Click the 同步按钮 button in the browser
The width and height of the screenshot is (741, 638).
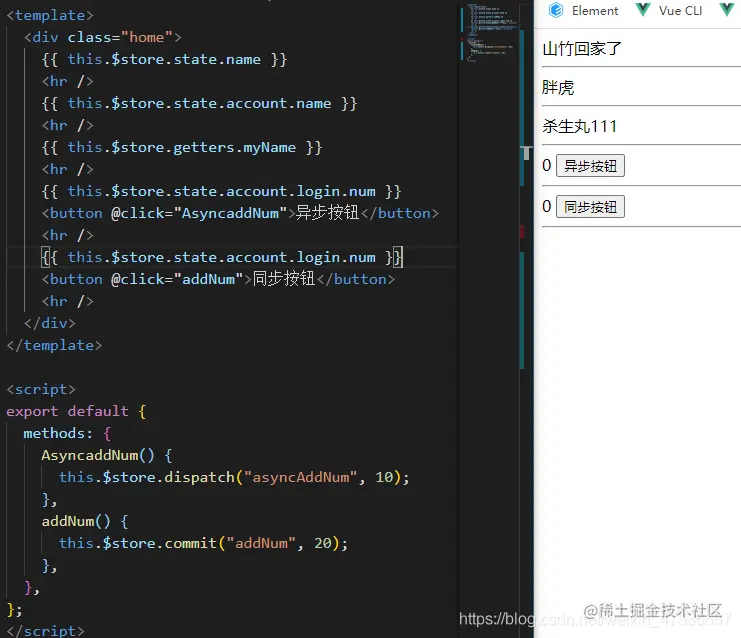click(590, 207)
